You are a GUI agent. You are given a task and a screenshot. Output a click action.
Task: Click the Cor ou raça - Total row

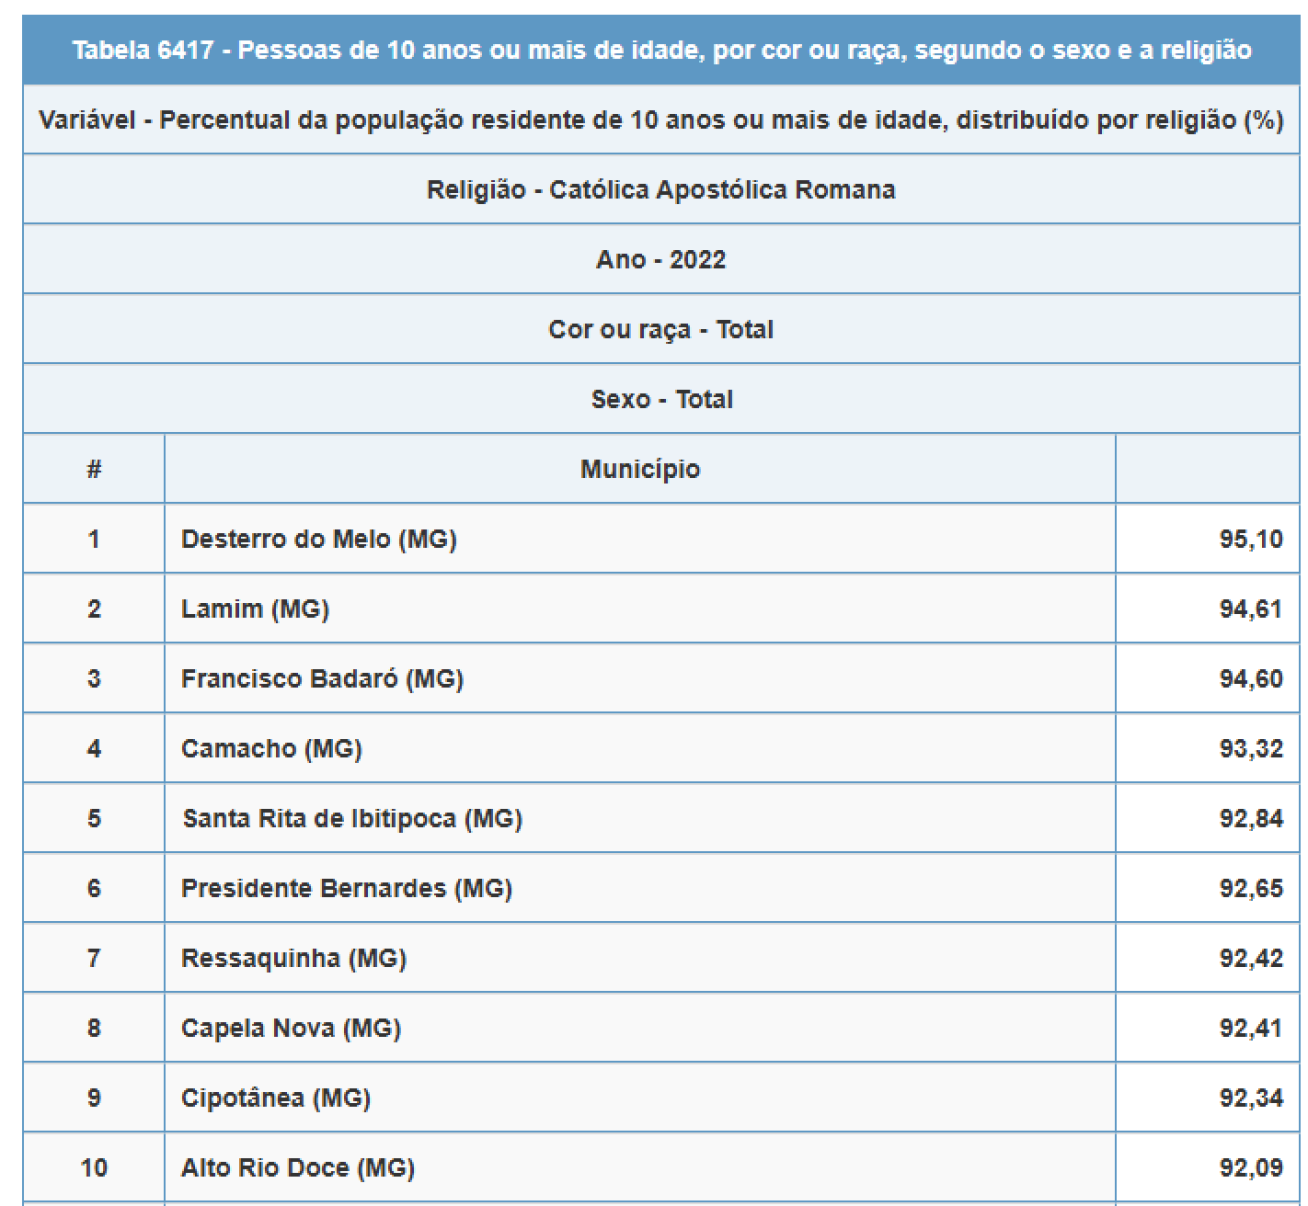(x=661, y=330)
